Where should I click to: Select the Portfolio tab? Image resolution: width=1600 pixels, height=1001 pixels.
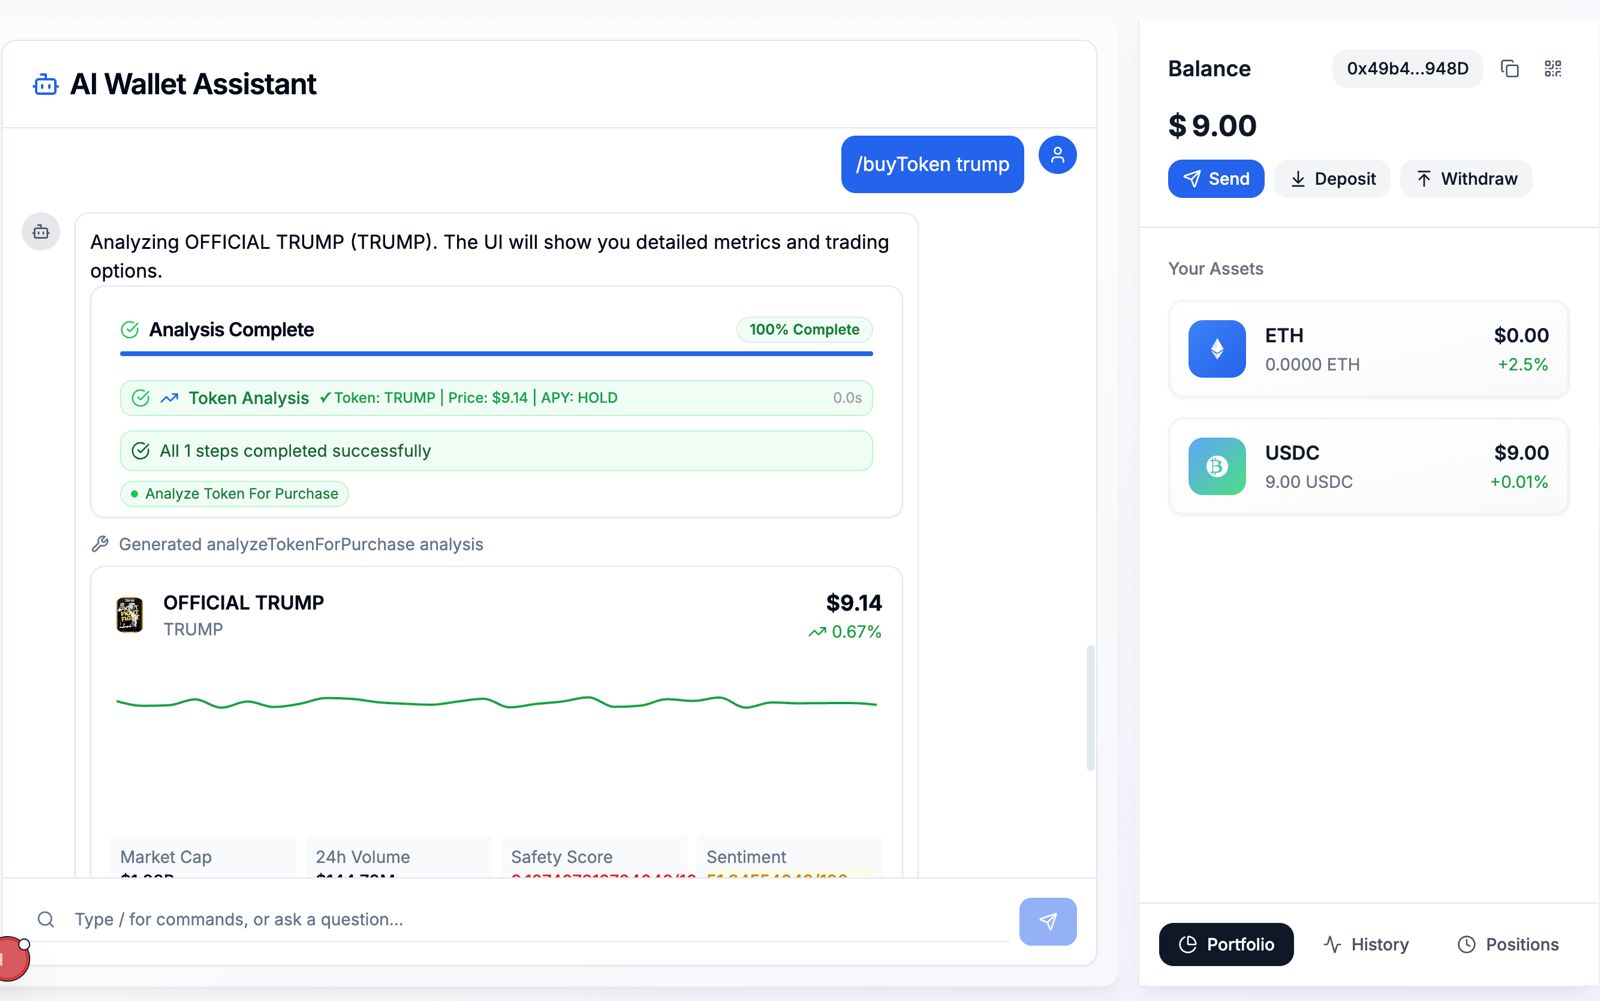pyautogui.click(x=1226, y=944)
